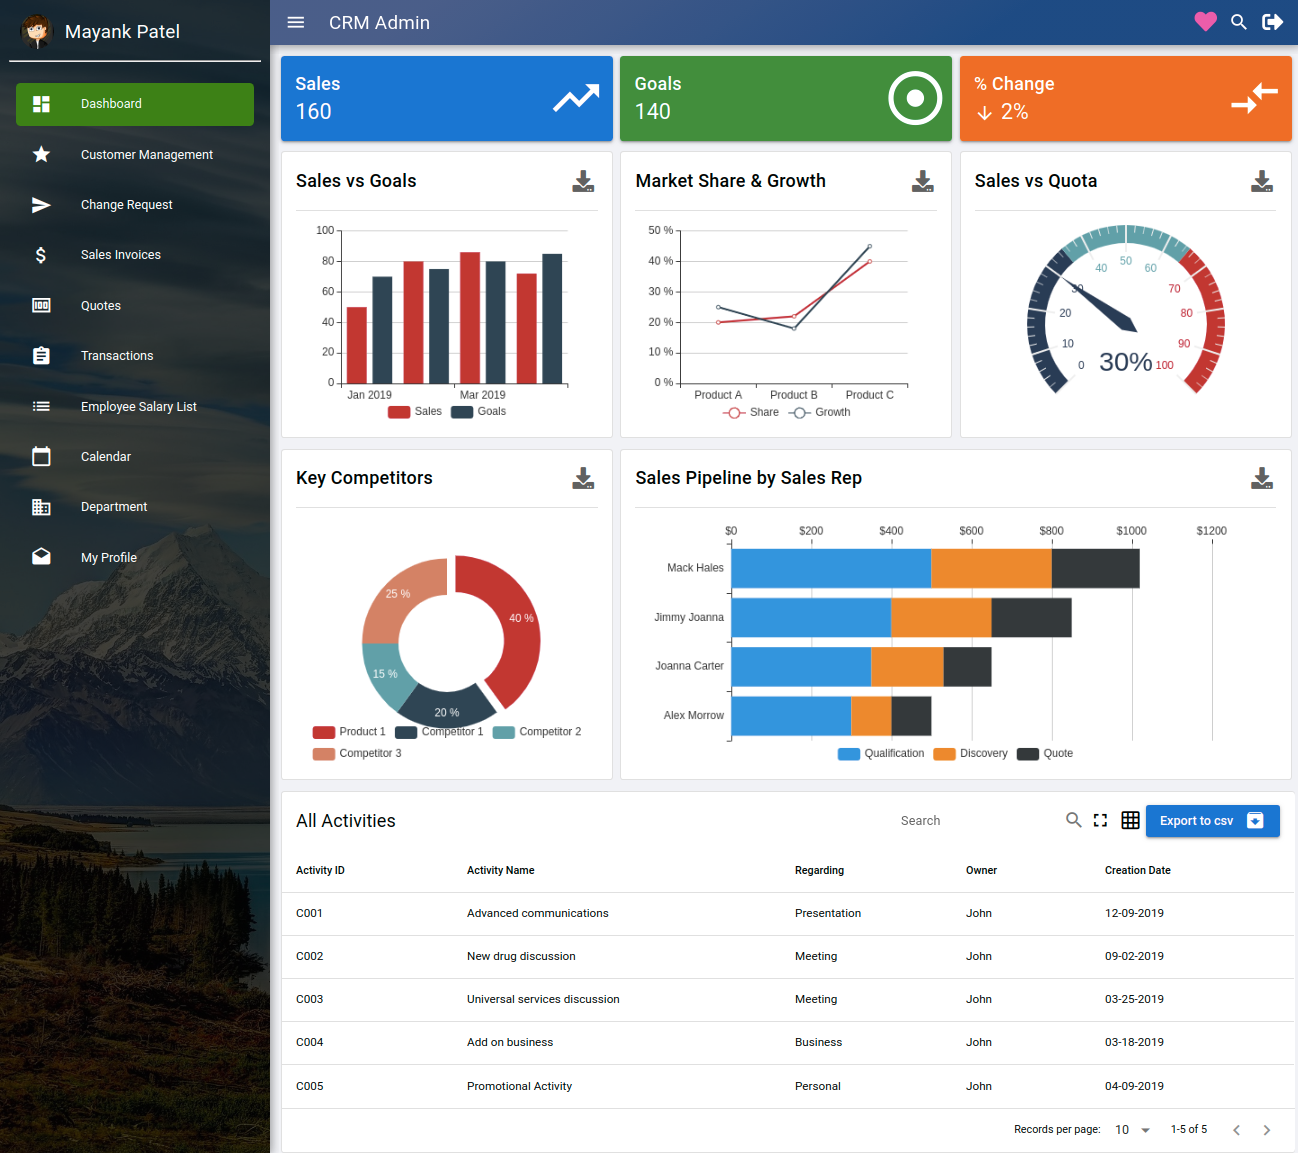Image resolution: width=1299 pixels, height=1156 pixels.
Task: Open the fullscreen icon in All Activities
Action: coord(1101,820)
